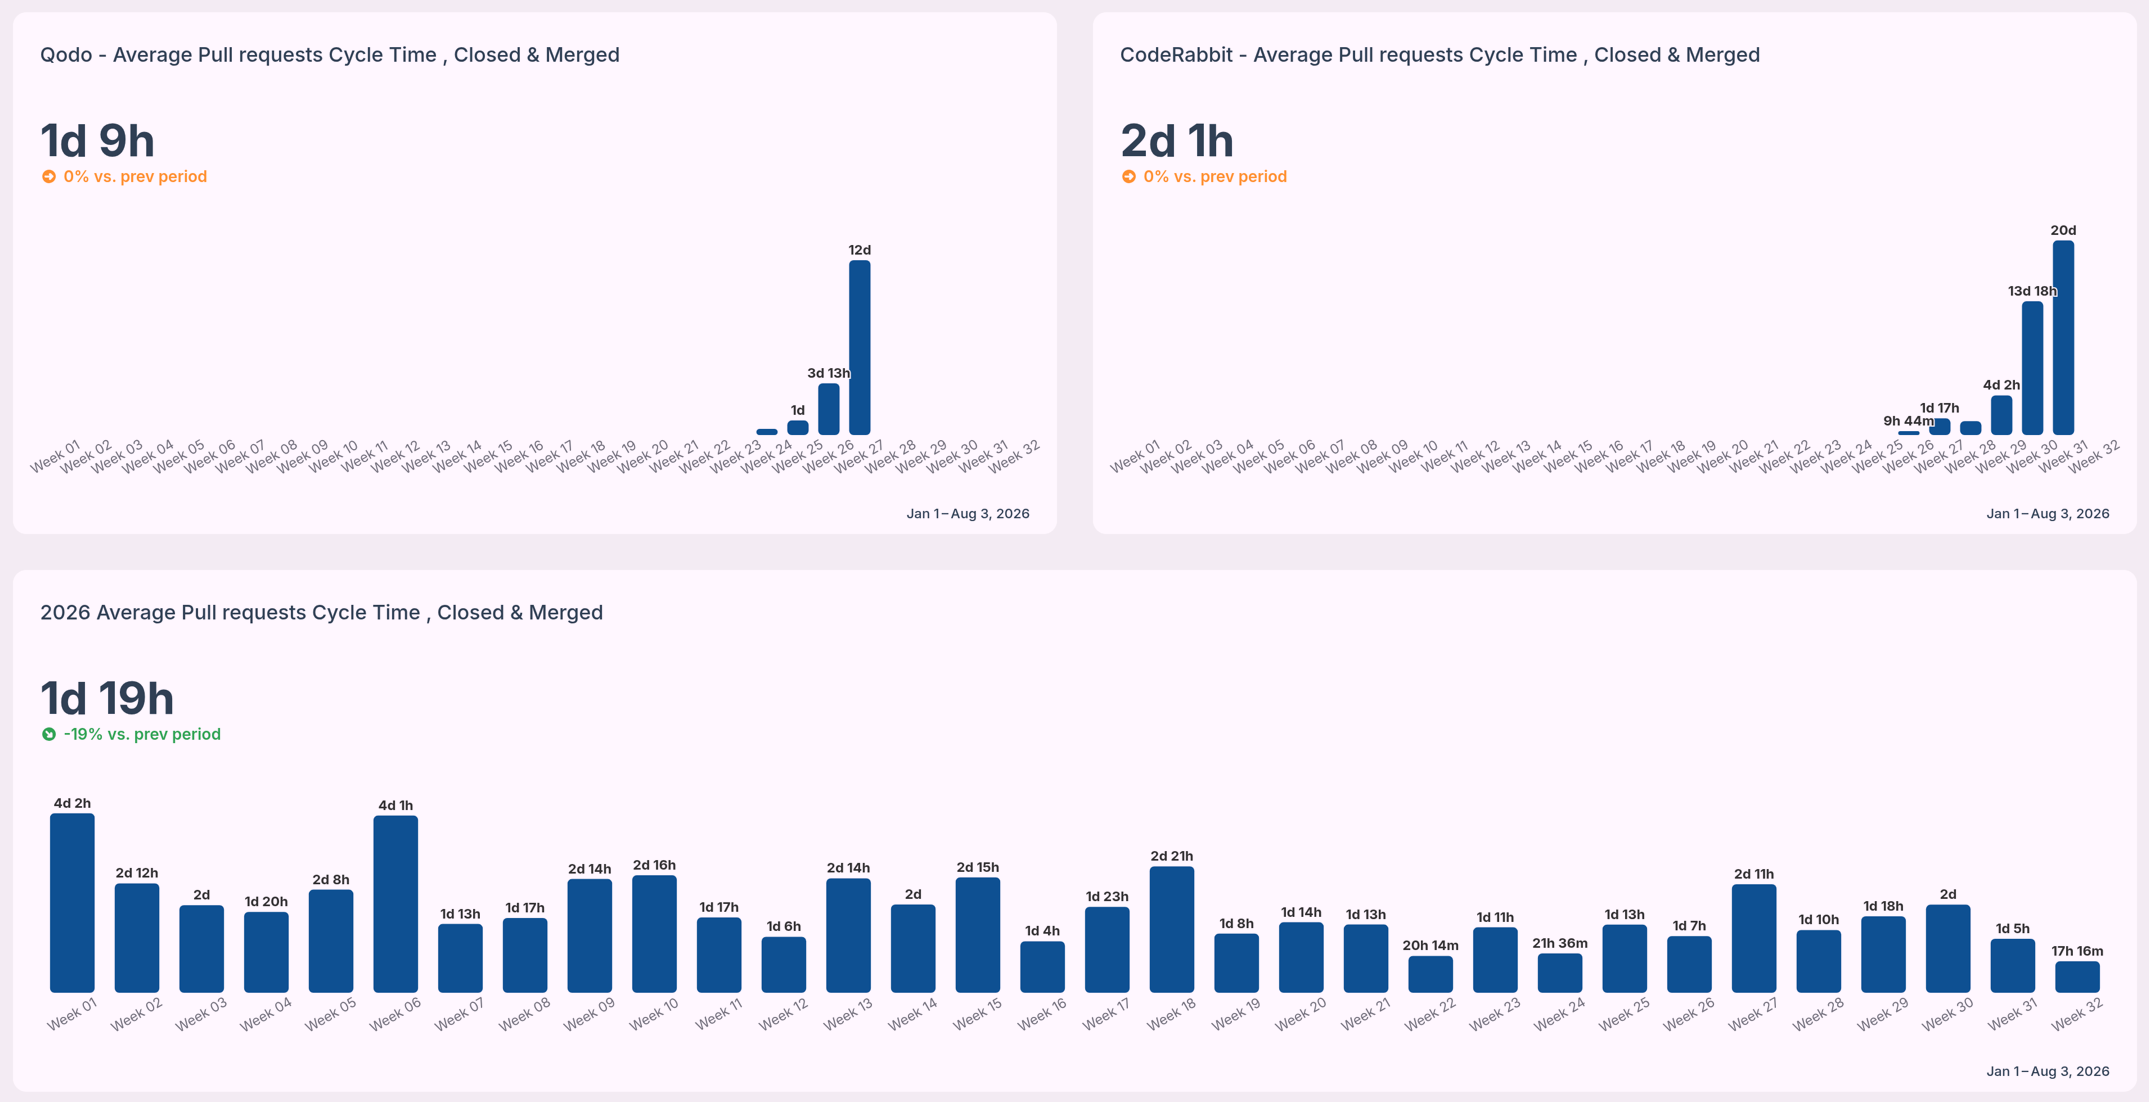The width and height of the screenshot is (2149, 1102).
Task: Select the Week 06 bar in 2026 chart
Action: (x=396, y=904)
